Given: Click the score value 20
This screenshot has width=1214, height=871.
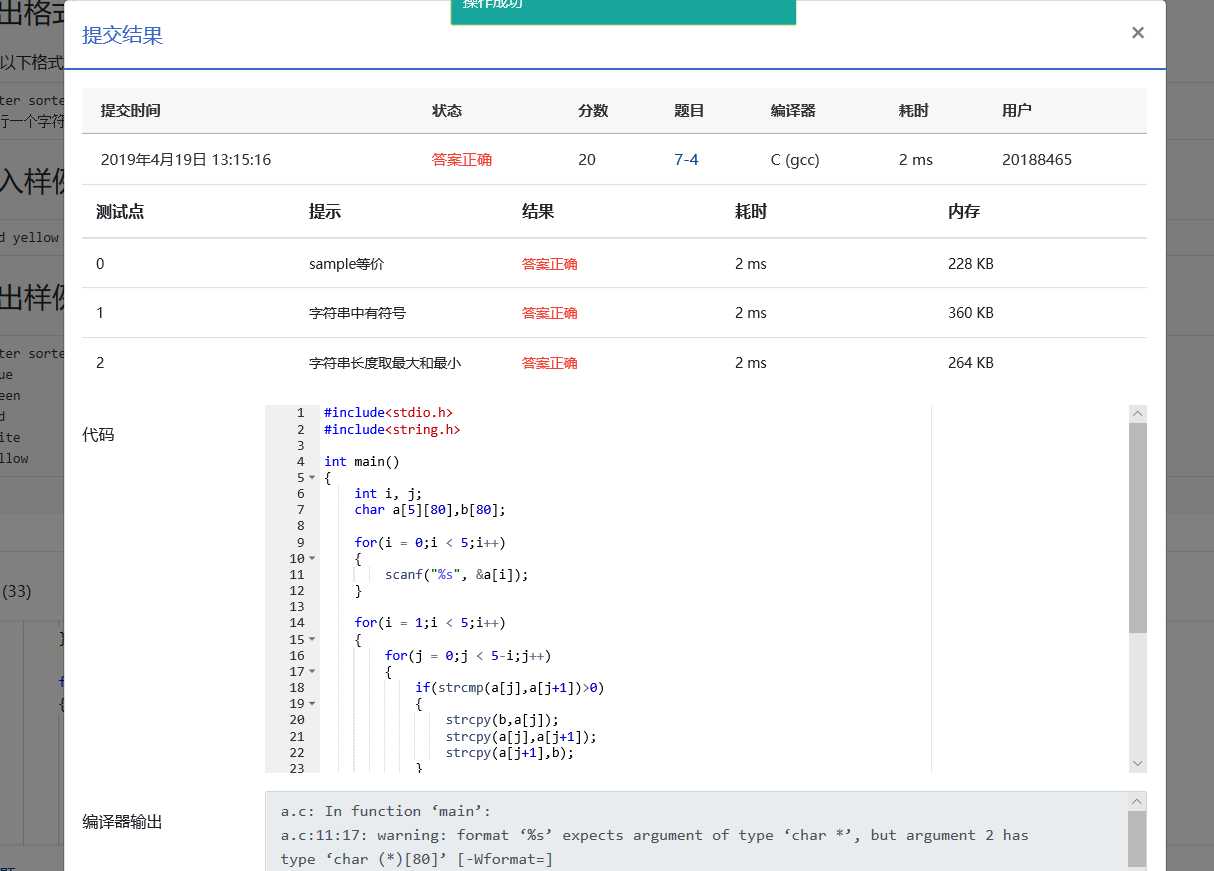Looking at the screenshot, I should point(587,160).
